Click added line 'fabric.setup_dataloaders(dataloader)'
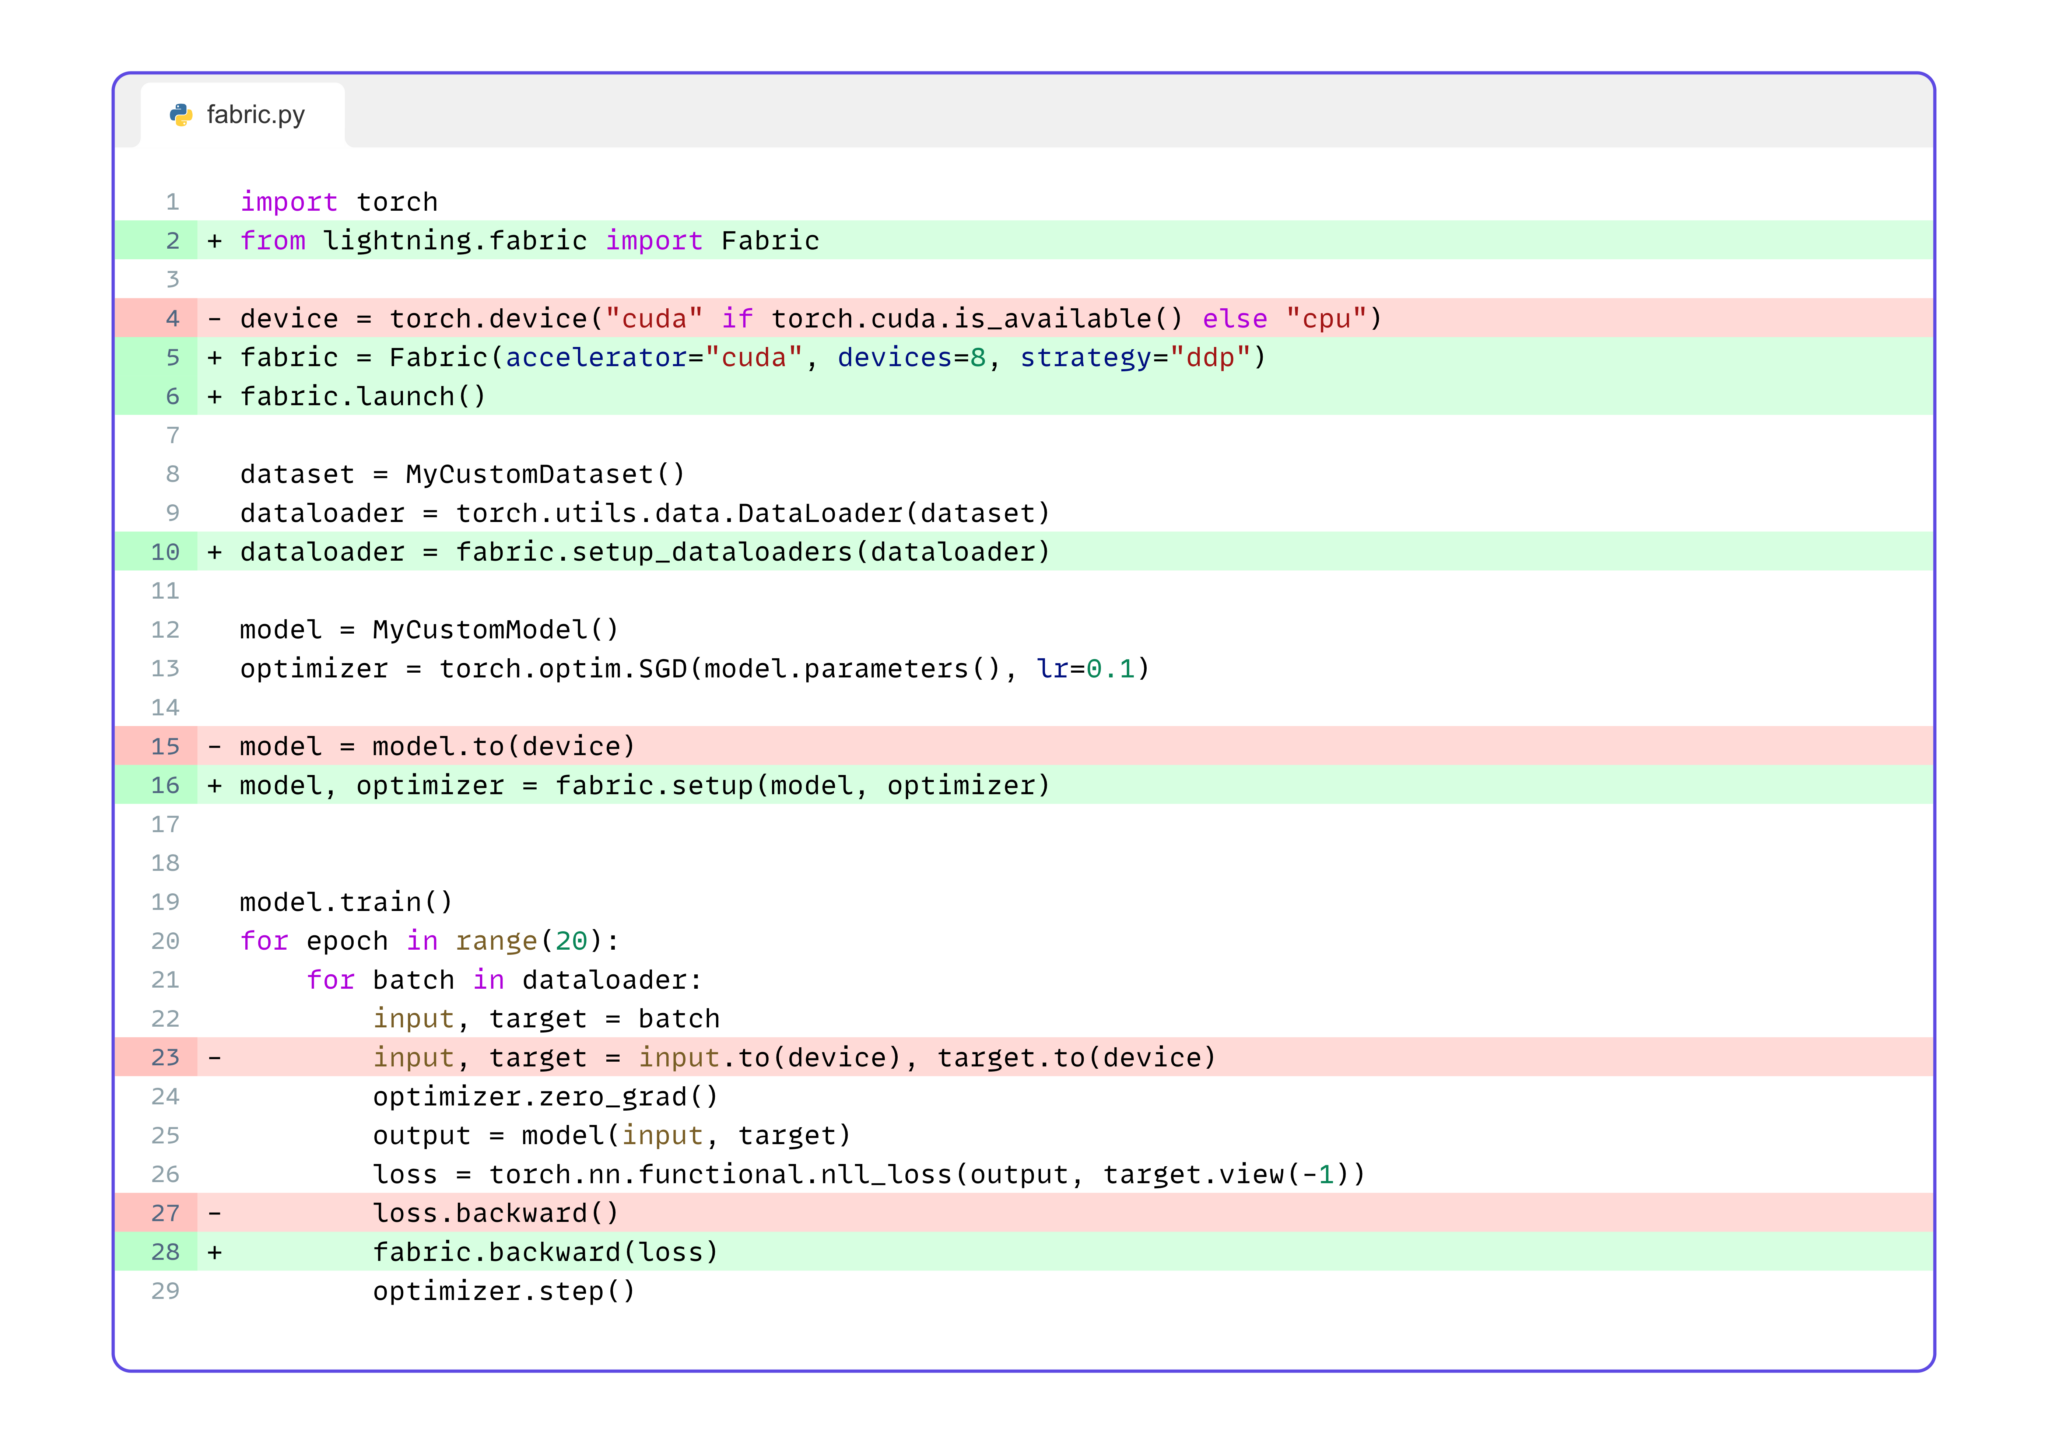 coord(1024,552)
